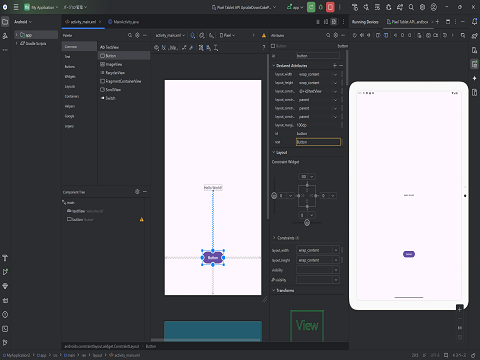Viewport: 480px width, 360px height.
Task: Click Clear All Constraints icon
Action: pos(184,48)
